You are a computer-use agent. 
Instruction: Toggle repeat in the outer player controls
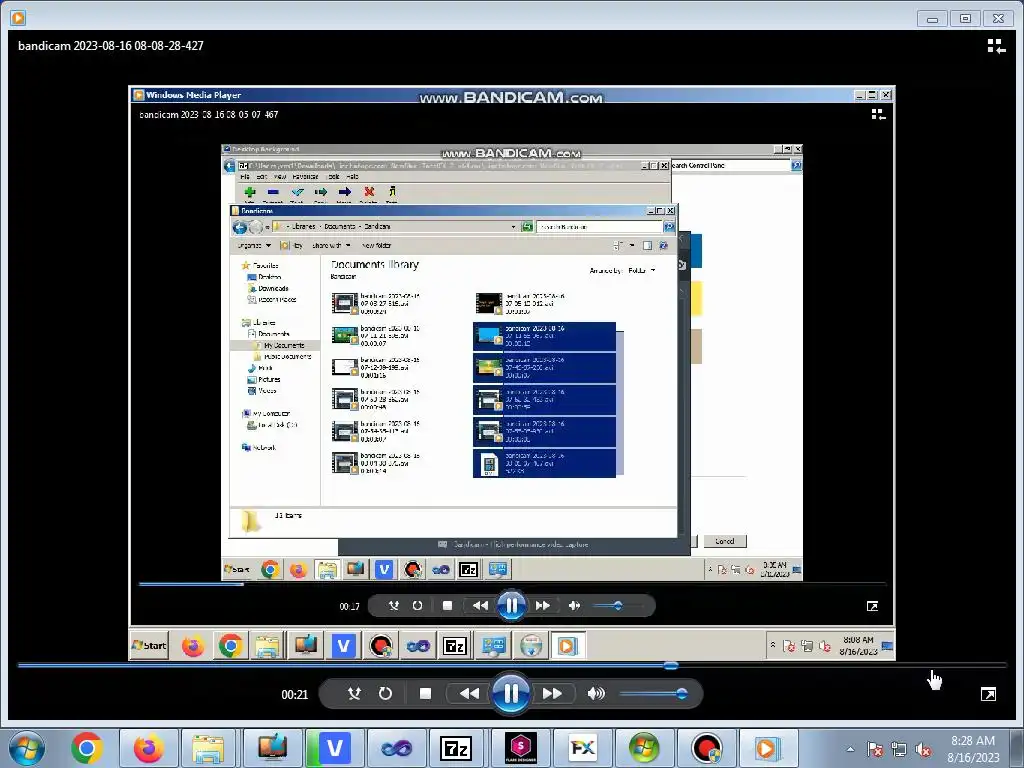tap(385, 694)
